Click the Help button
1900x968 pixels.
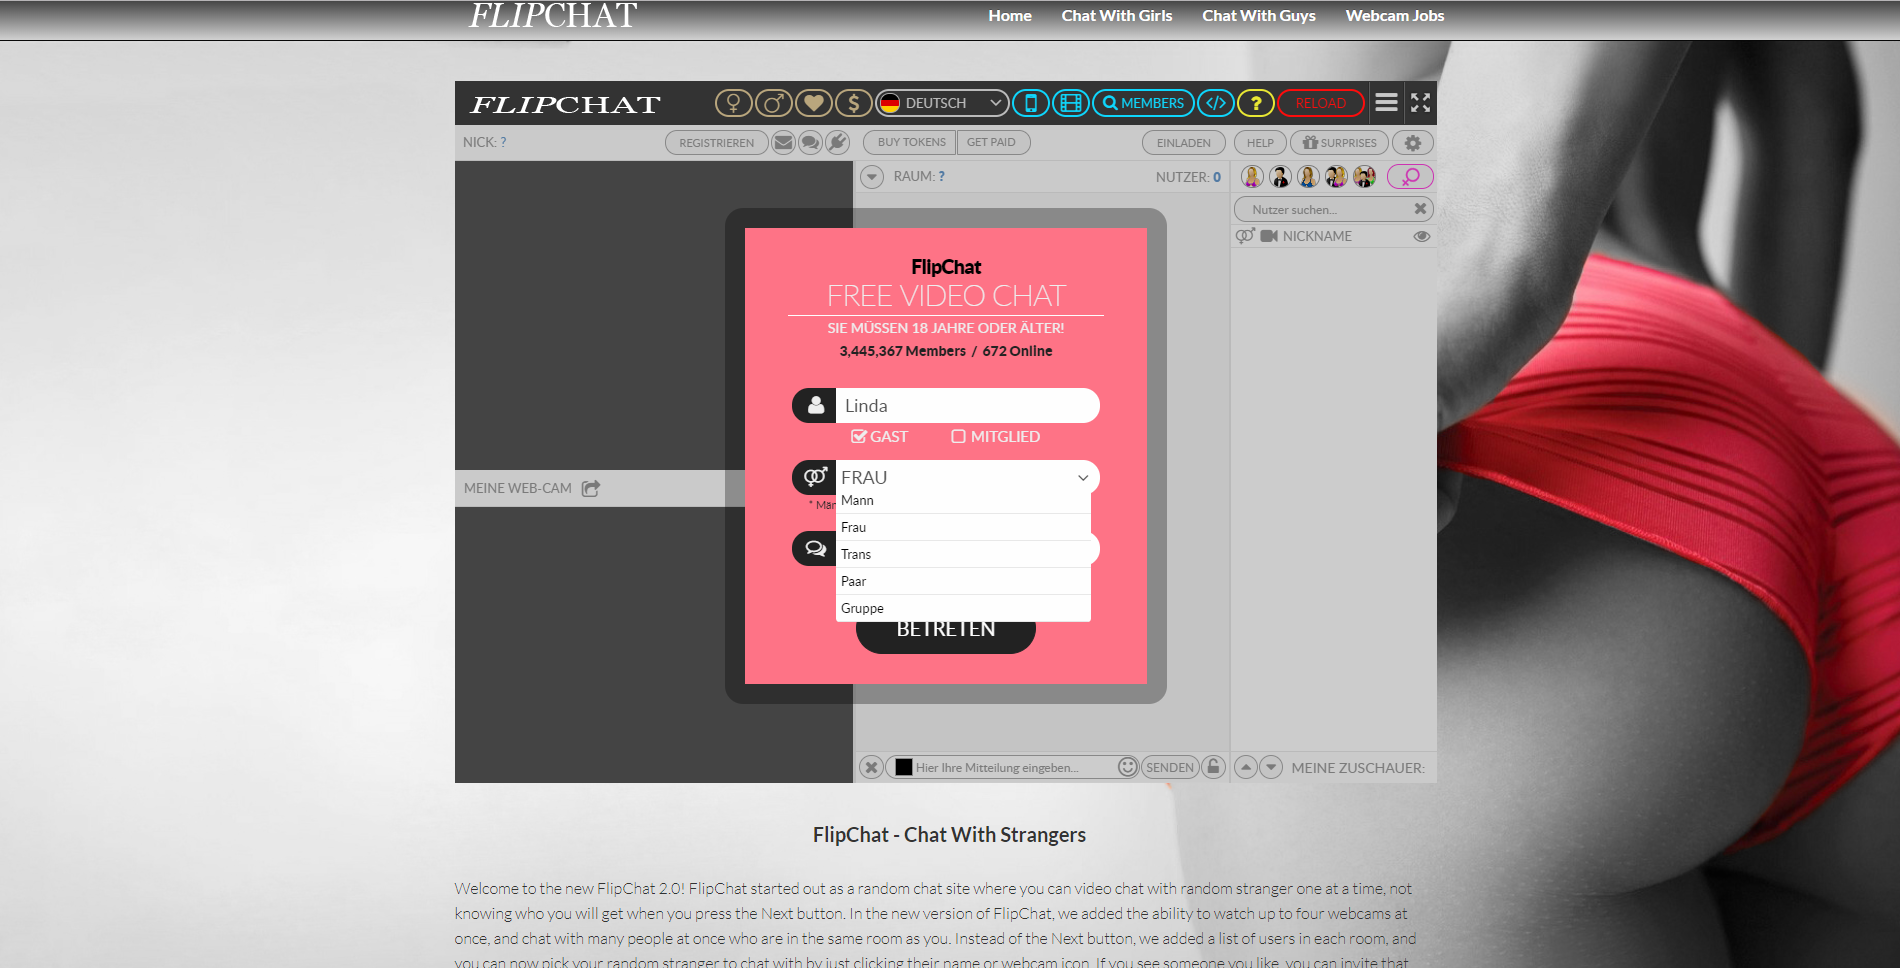(1260, 143)
